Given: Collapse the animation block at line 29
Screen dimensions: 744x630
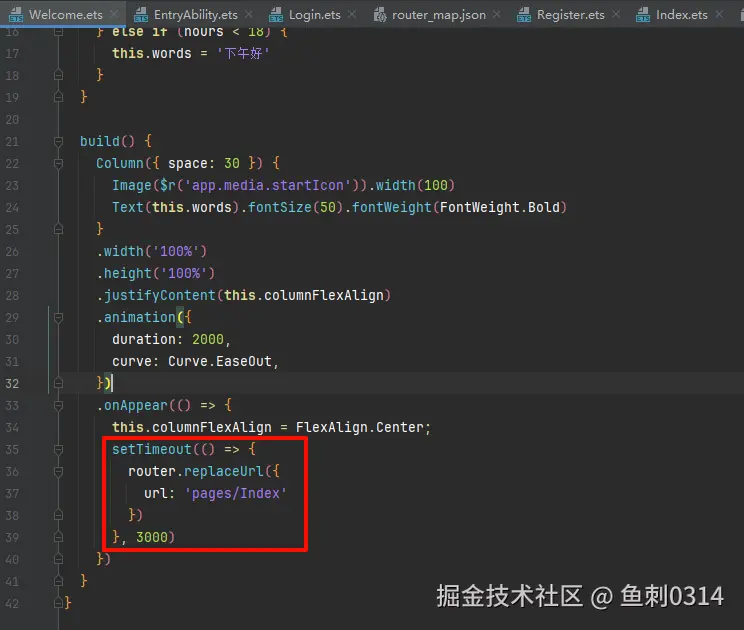Looking at the screenshot, I should coord(58,317).
